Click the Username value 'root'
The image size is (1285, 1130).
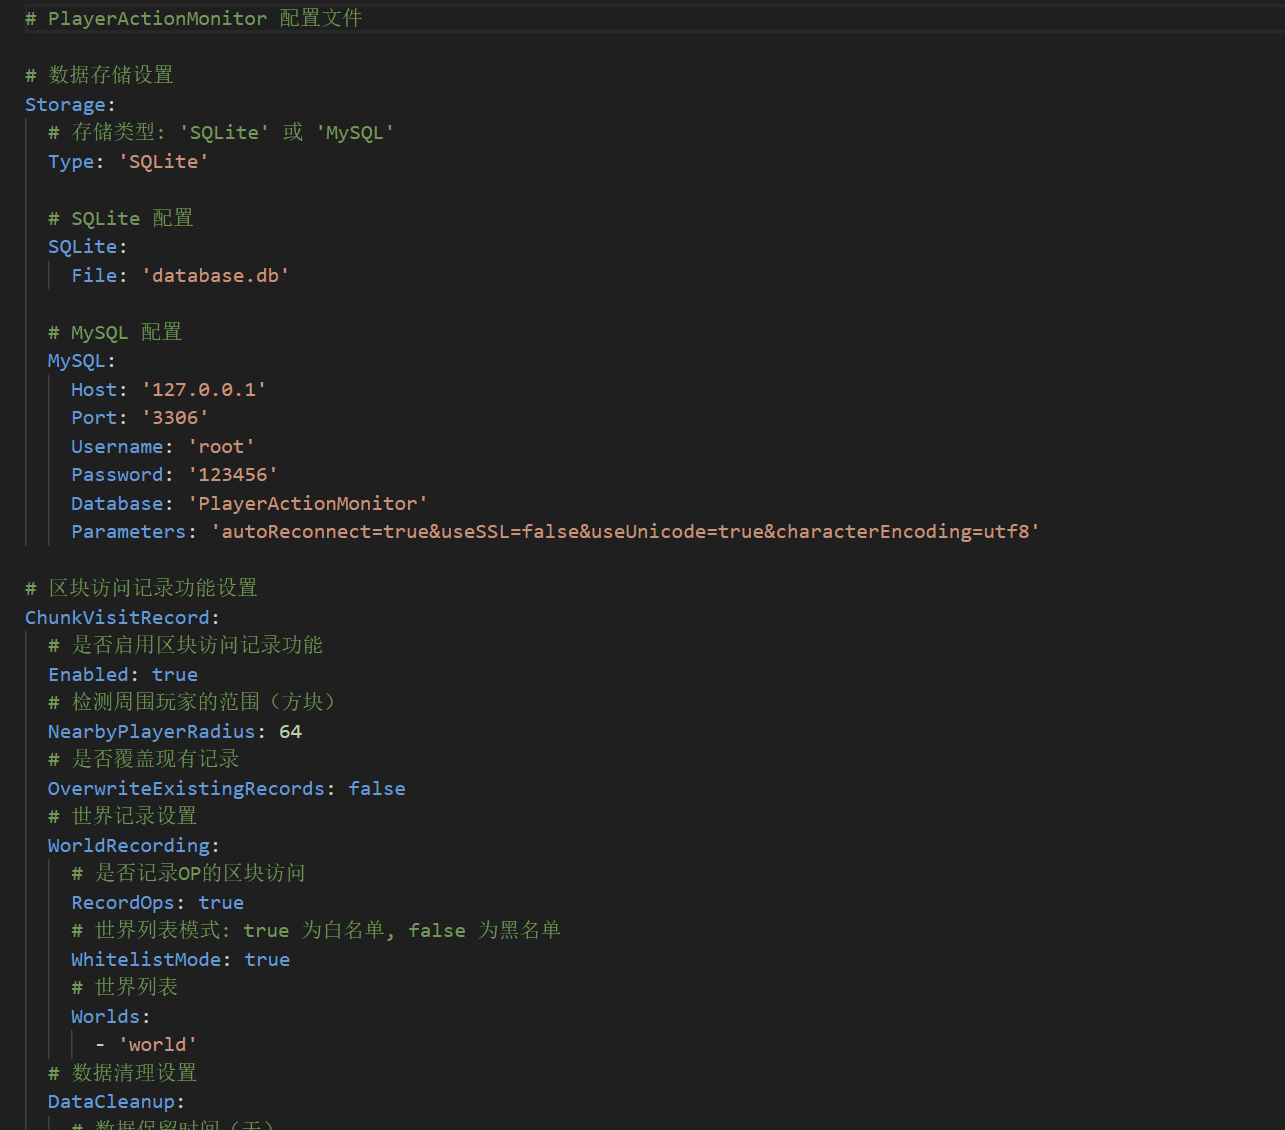221,446
